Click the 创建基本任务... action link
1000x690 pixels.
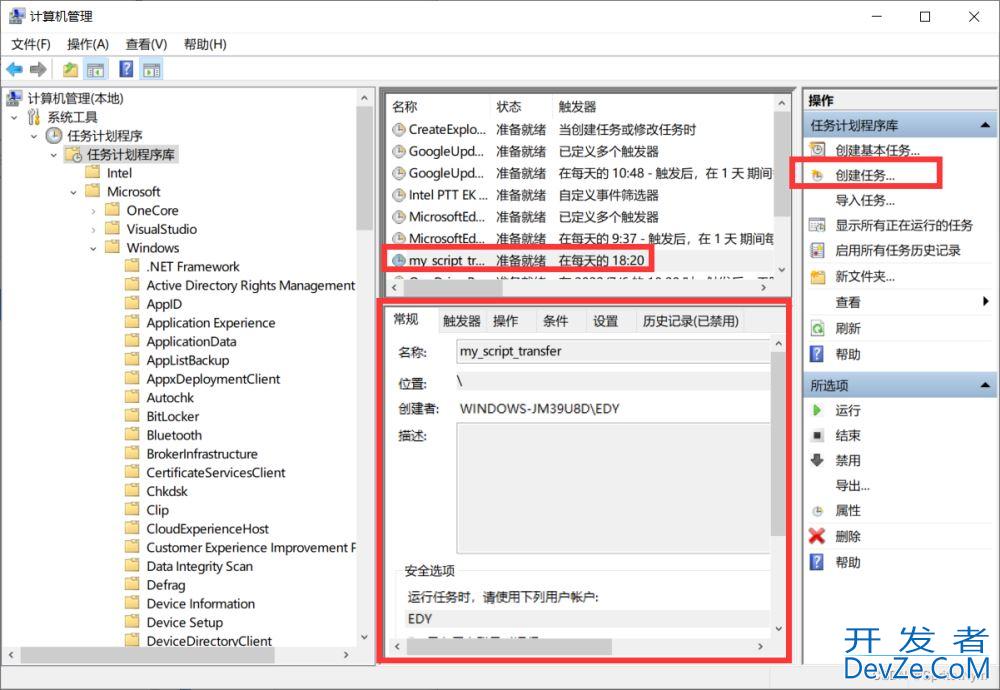(x=878, y=150)
